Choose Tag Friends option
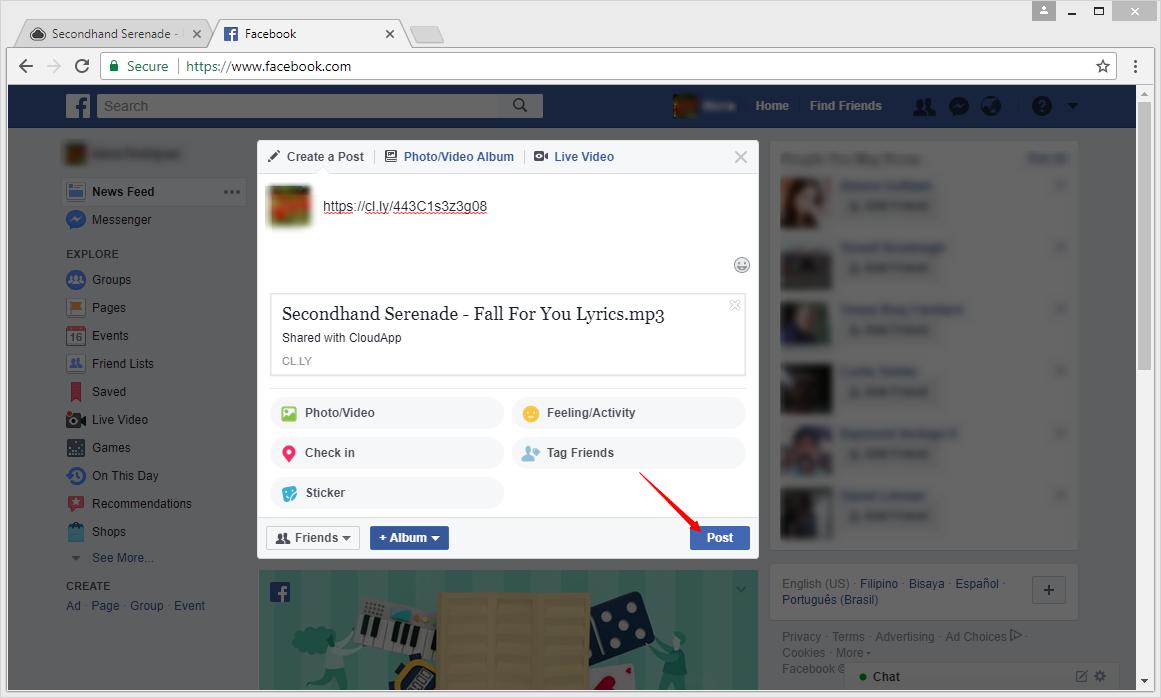This screenshot has height=698, width=1161. (x=629, y=453)
